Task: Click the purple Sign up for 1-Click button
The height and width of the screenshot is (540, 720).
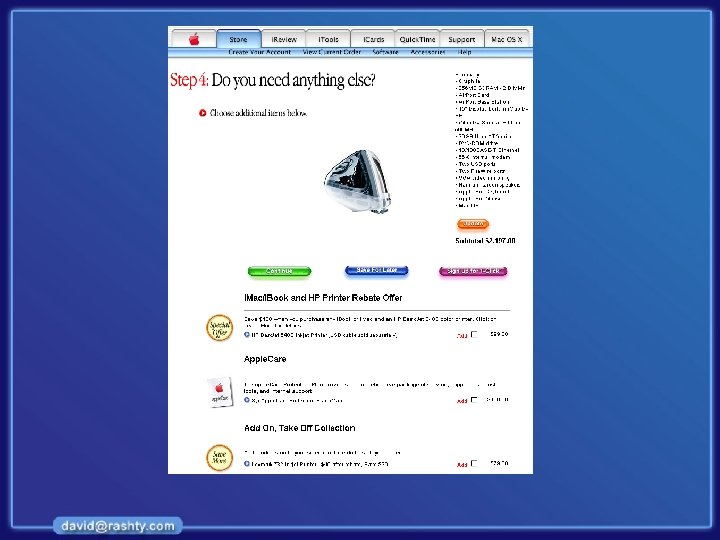Action: point(473,271)
